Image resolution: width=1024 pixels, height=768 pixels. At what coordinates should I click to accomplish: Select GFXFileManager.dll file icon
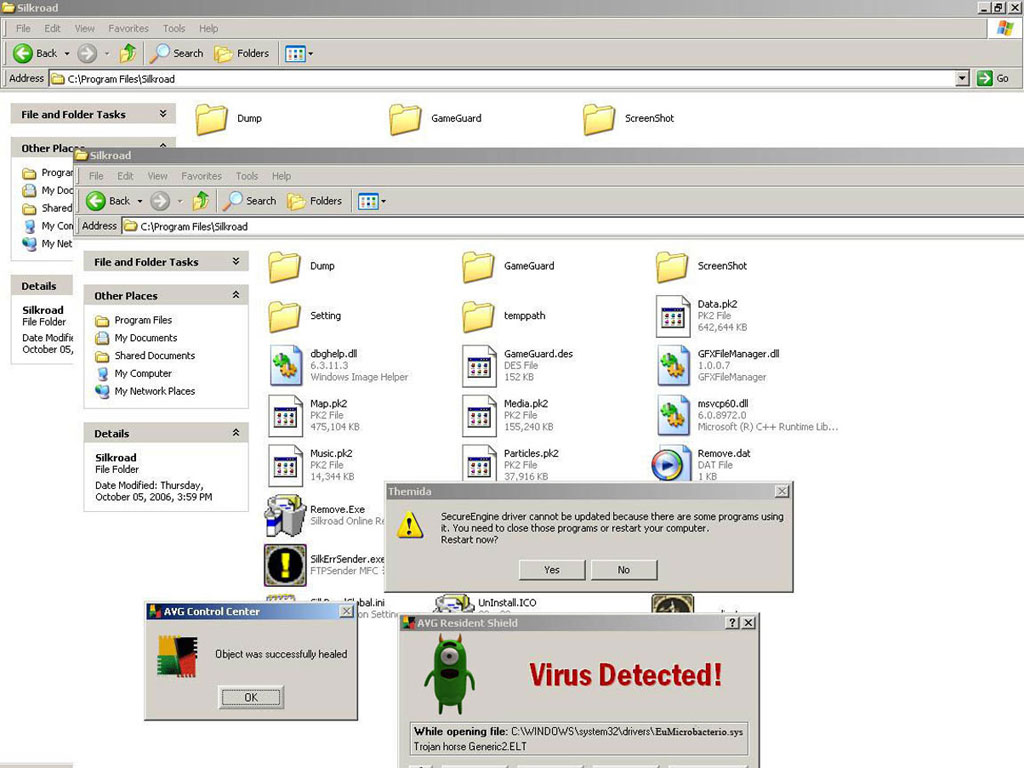click(x=673, y=366)
